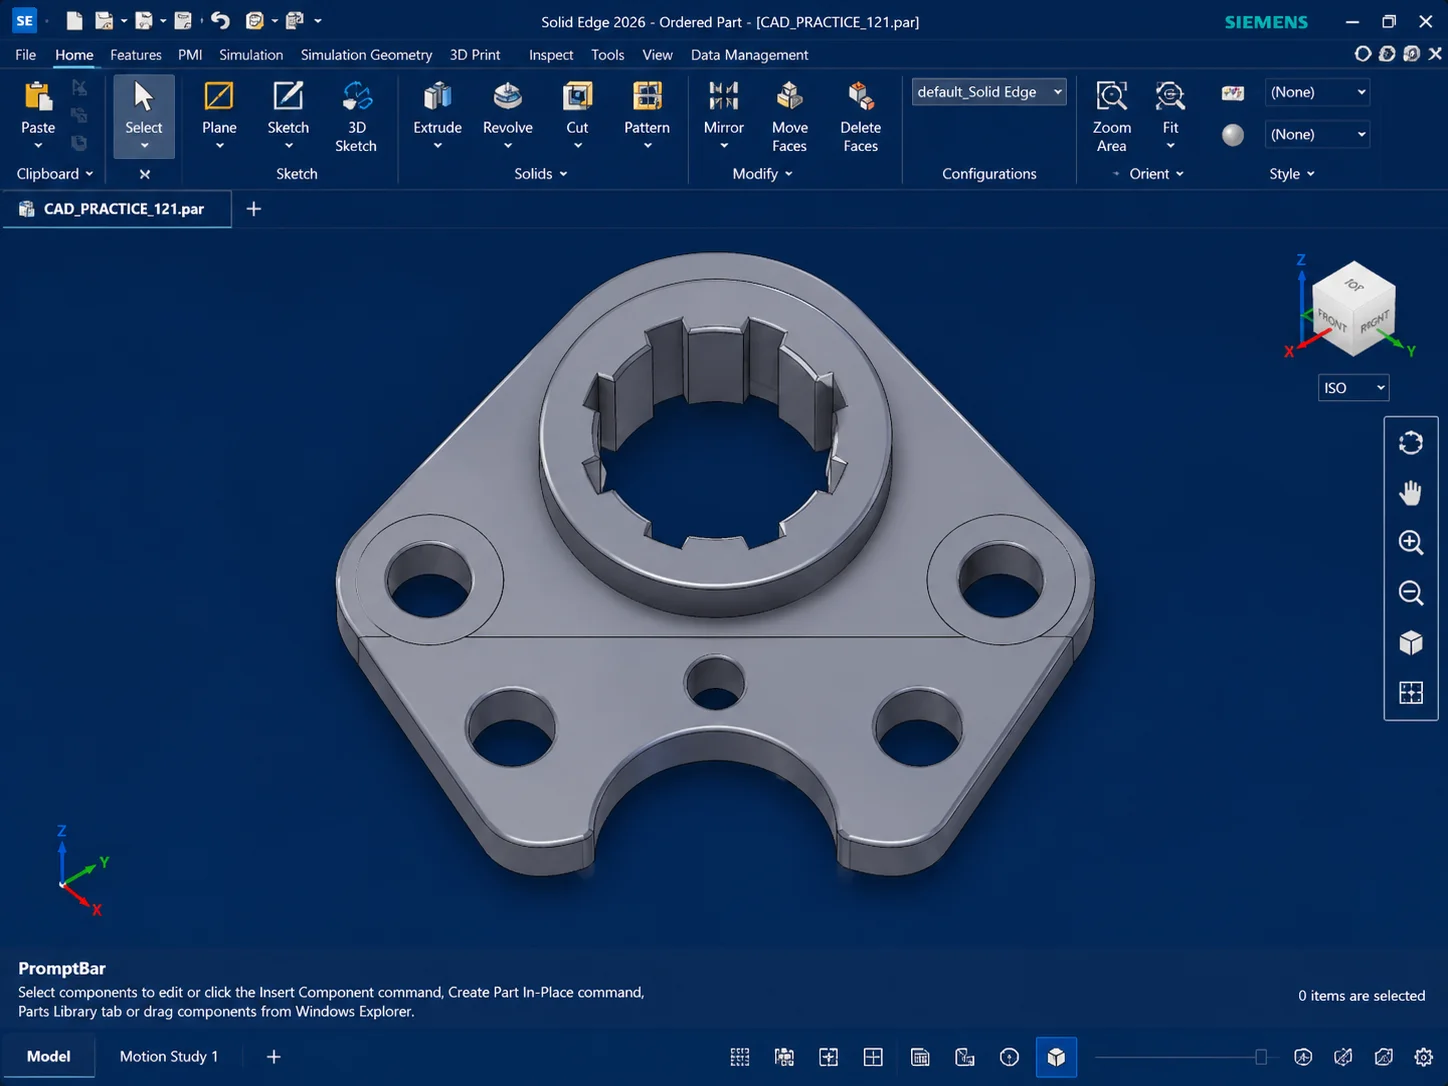Activate the Pan hand tool
The height and width of the screenshot is (1086, 1448).
[1411, 493]
